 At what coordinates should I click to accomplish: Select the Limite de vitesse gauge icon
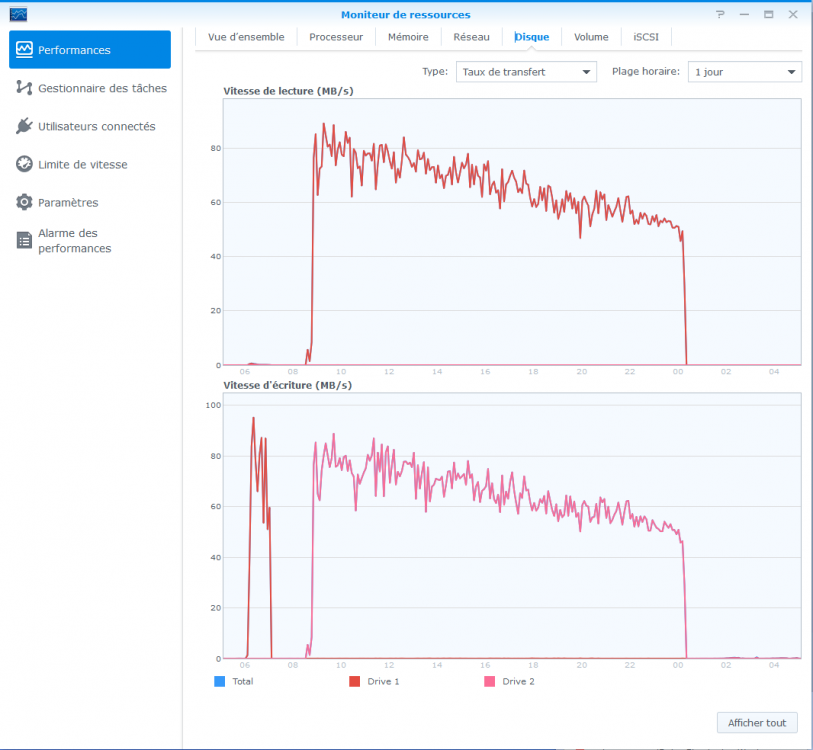point(25,164)
